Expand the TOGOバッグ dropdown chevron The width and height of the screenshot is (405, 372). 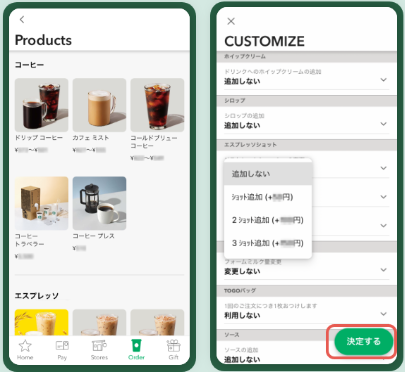tap(384, 314)
